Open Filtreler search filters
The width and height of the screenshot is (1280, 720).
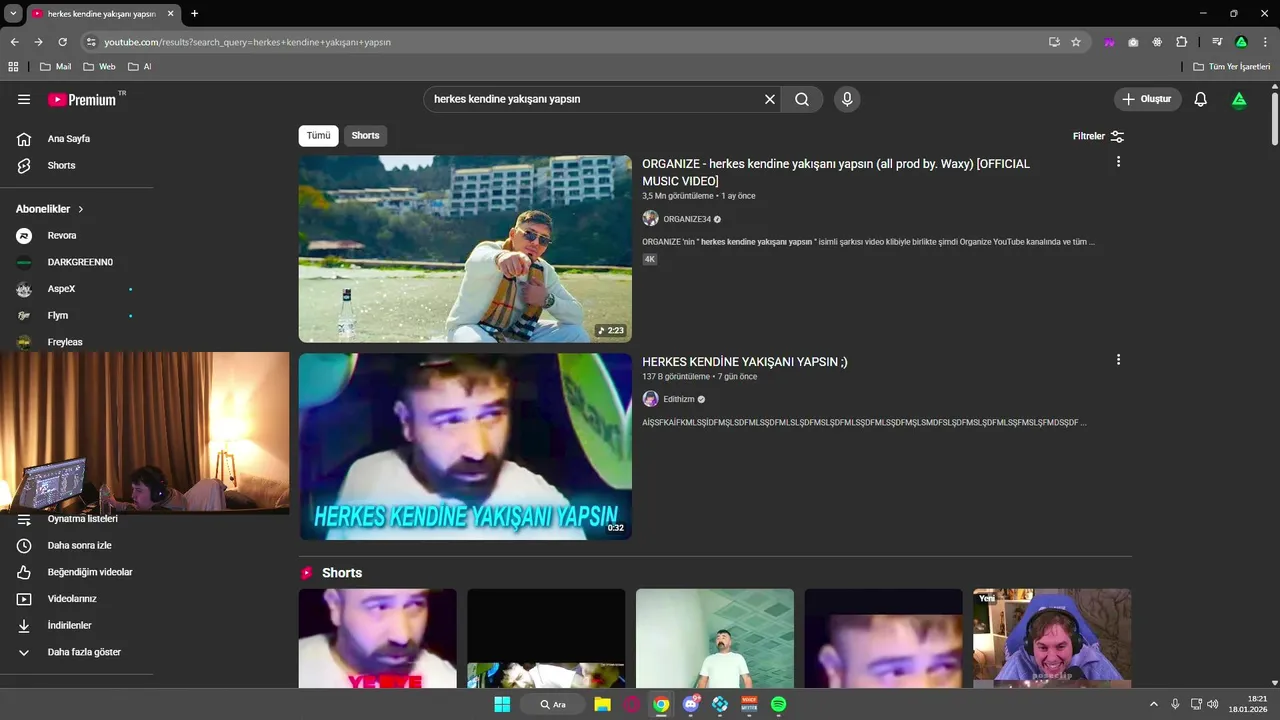click(1098, 136)
